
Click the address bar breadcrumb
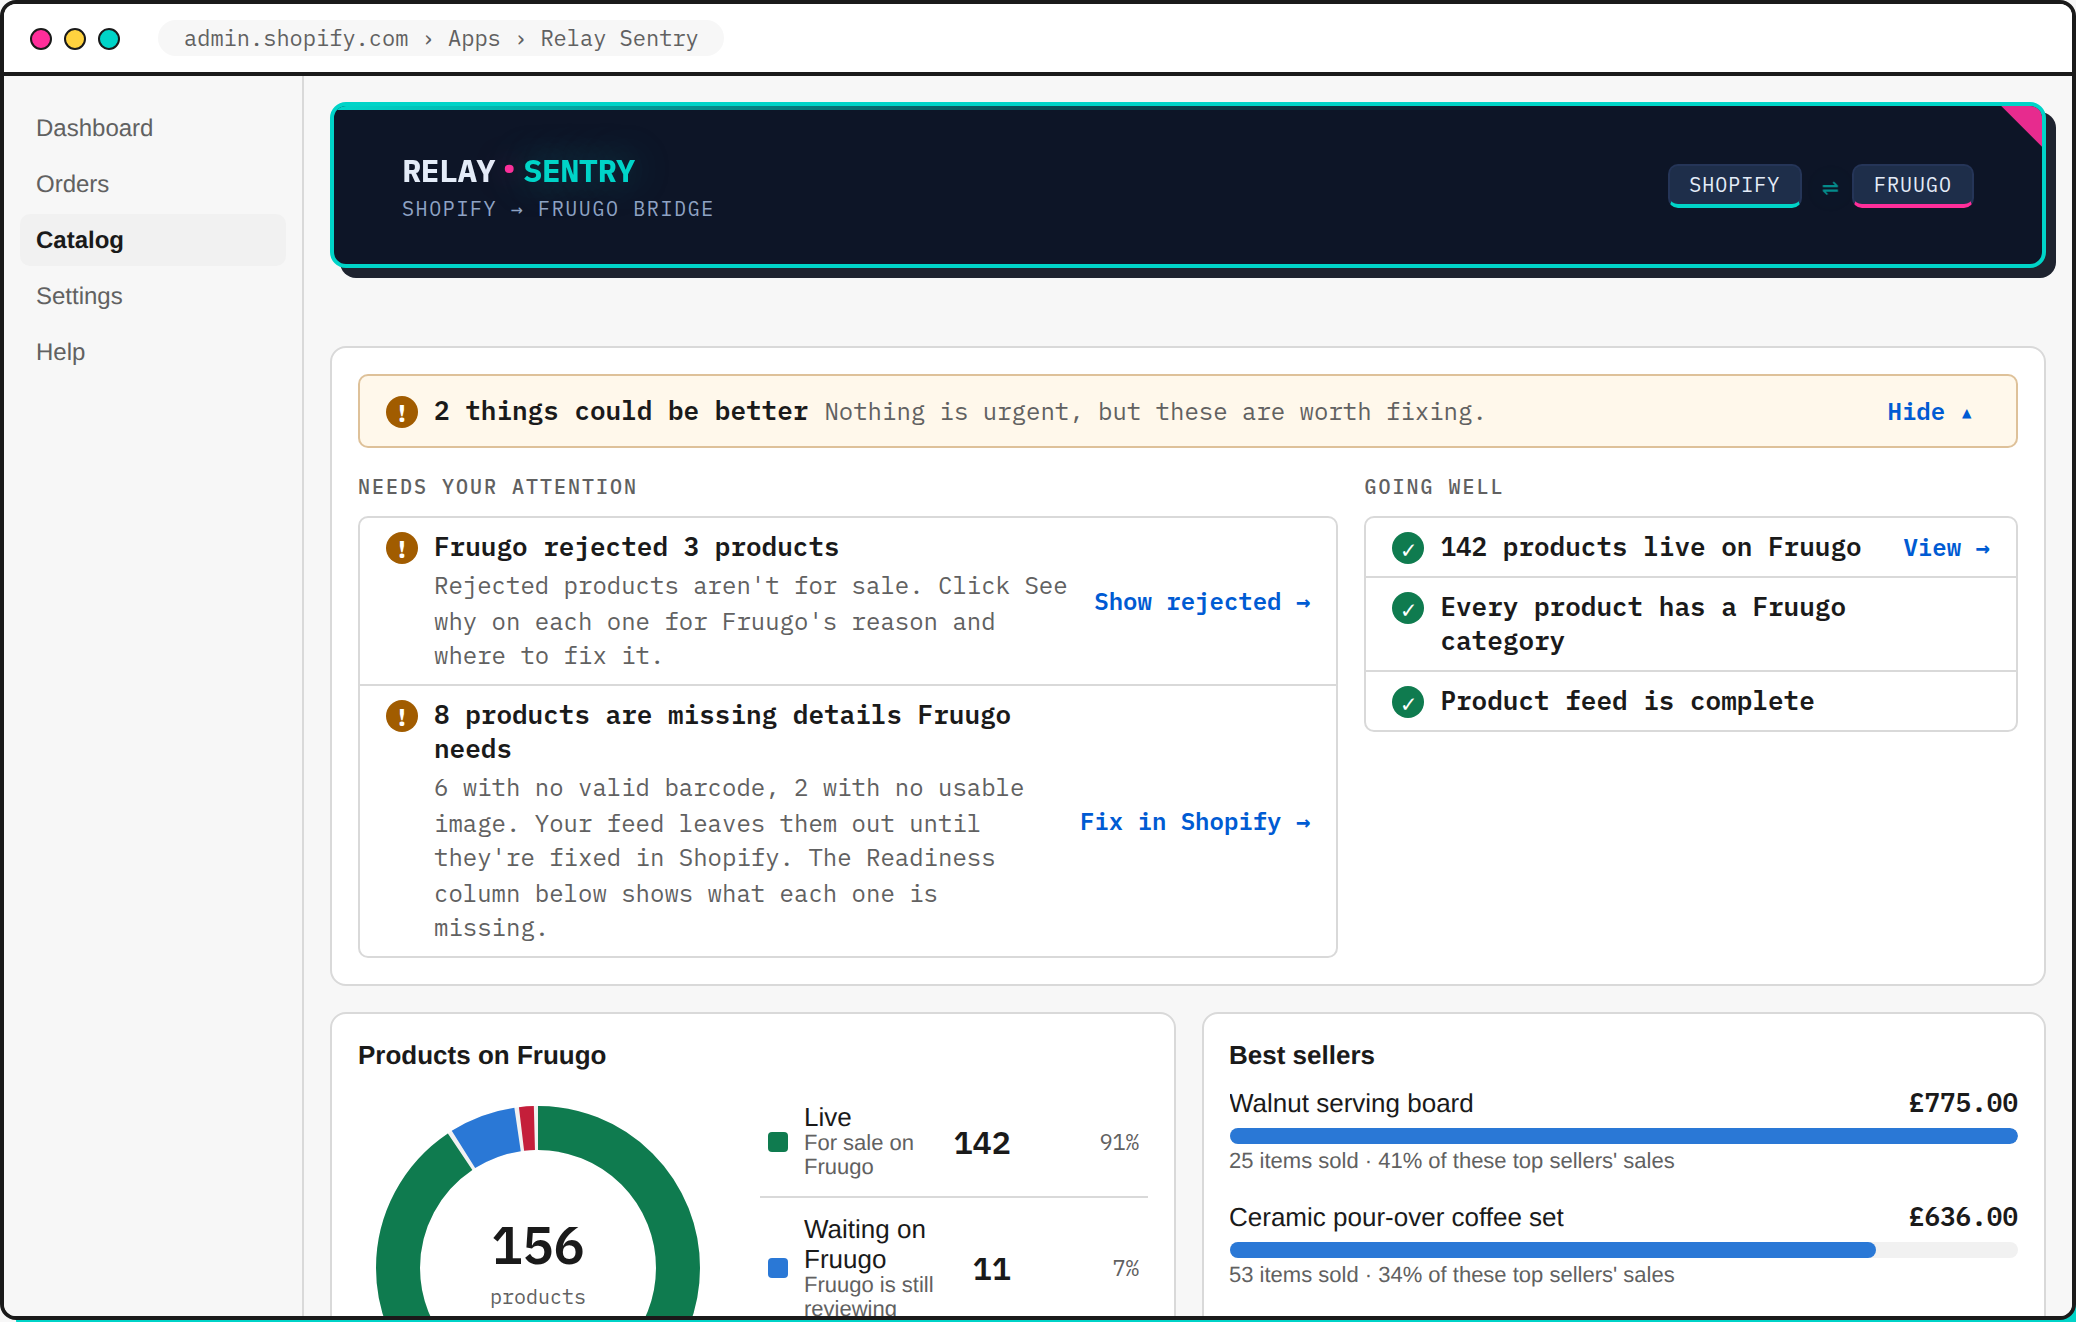coord(441,38)
